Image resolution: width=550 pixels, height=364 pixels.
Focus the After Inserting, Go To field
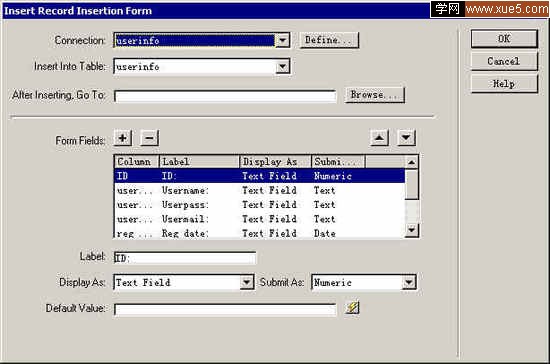click(225, 96)
